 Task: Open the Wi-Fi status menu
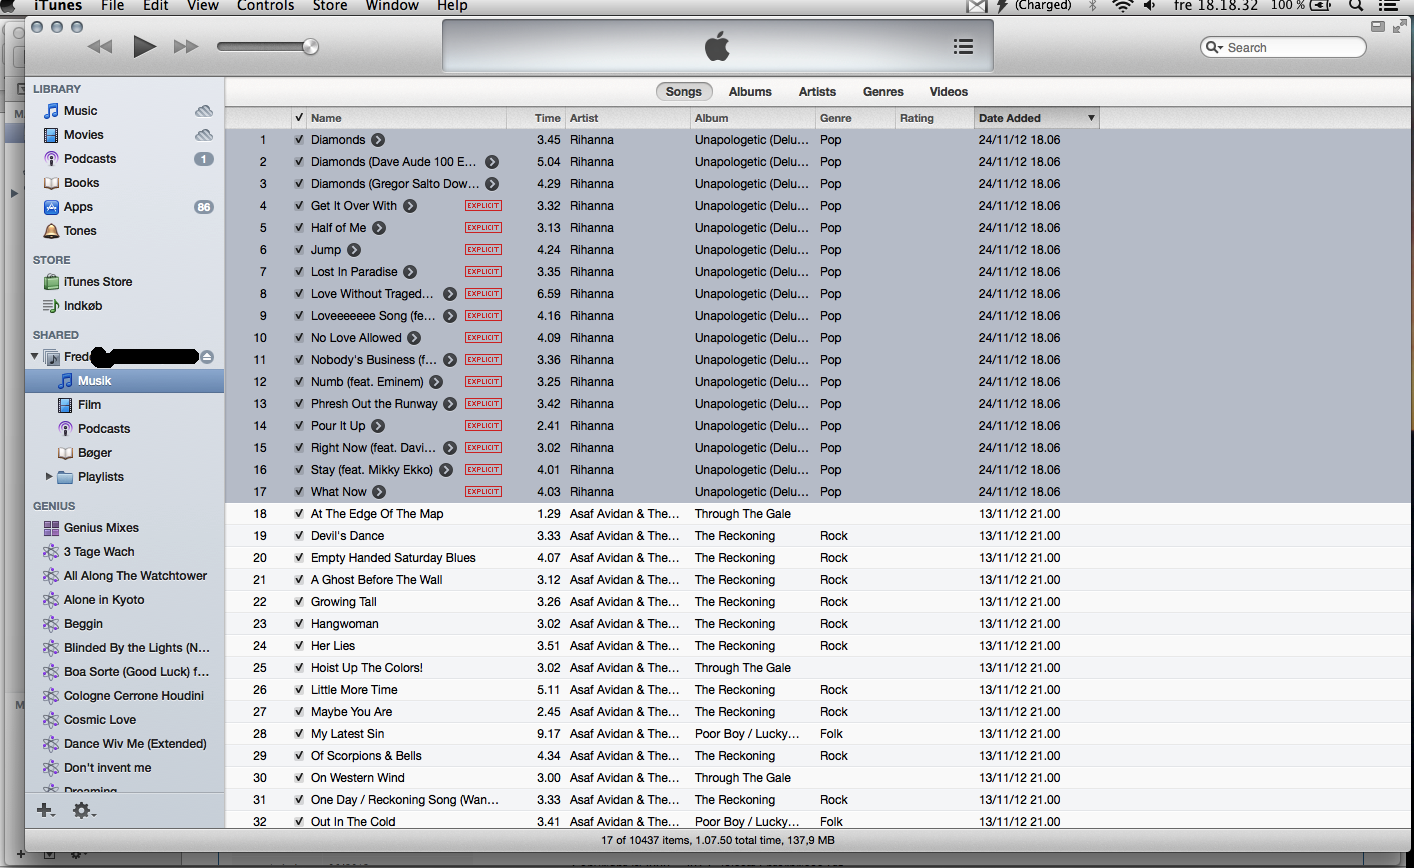(x=1123, y=6)
